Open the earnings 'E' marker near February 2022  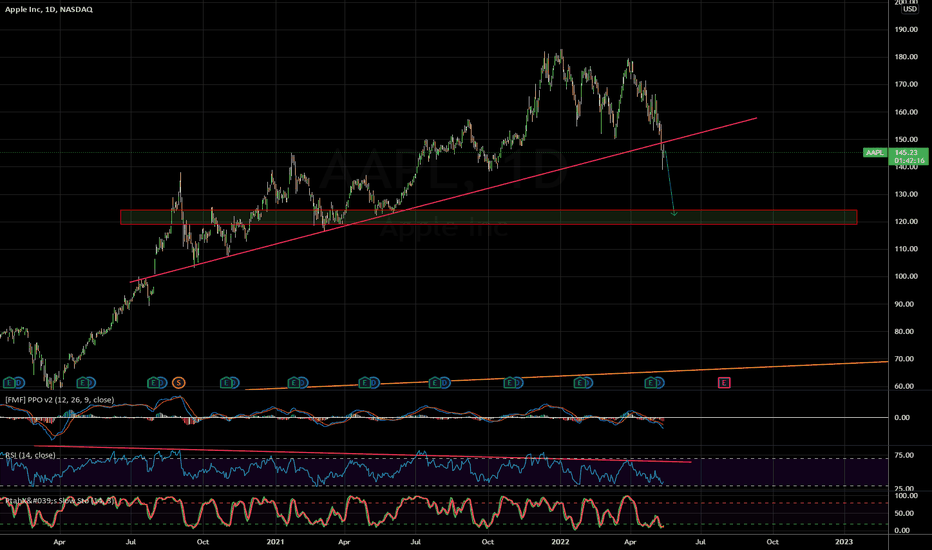click(x=580, y=383)
